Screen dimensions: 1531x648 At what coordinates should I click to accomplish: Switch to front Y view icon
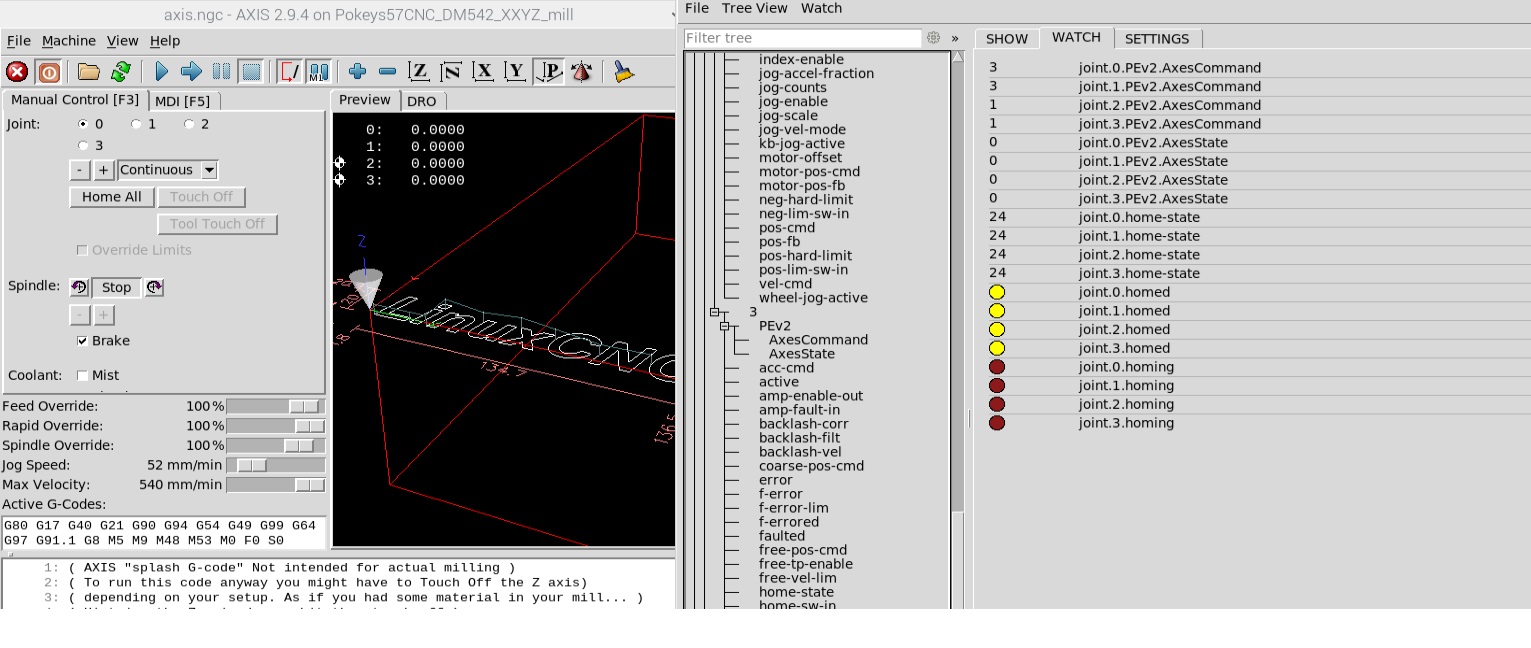tap(516, 72)
